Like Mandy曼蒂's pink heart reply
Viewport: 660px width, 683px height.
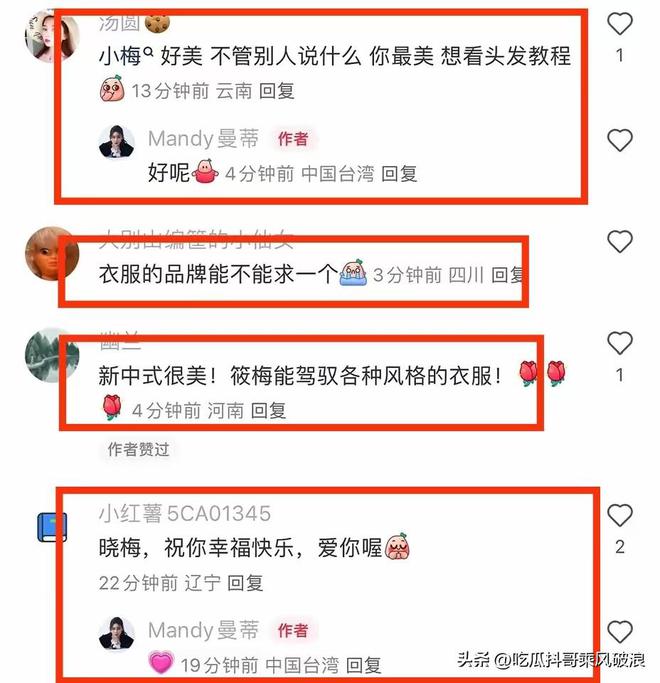tap(619, 632)
